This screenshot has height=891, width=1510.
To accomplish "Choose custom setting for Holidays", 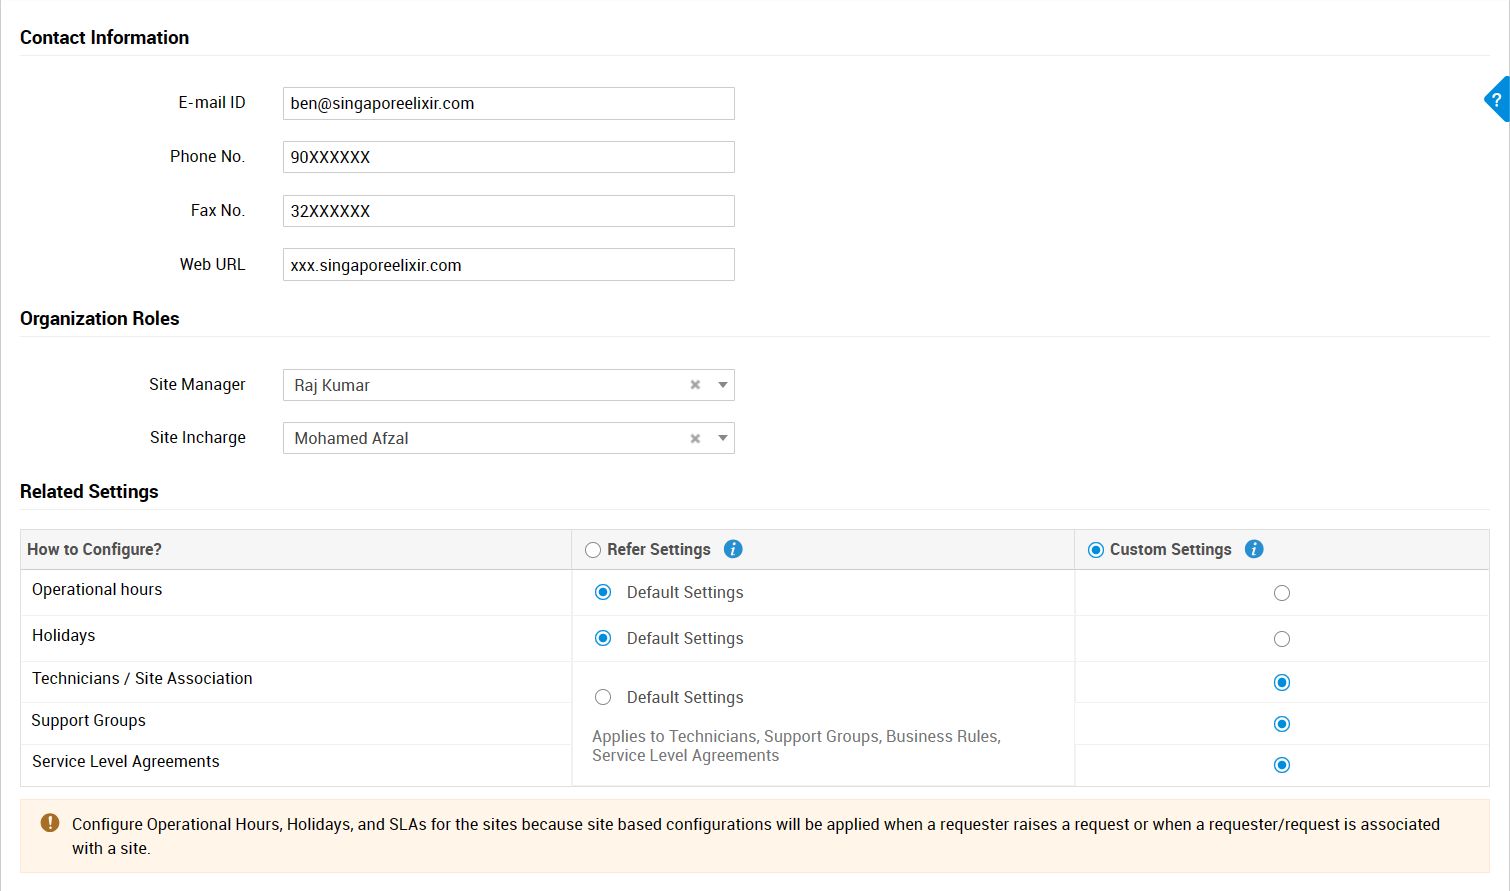I will click(1282, 639).
